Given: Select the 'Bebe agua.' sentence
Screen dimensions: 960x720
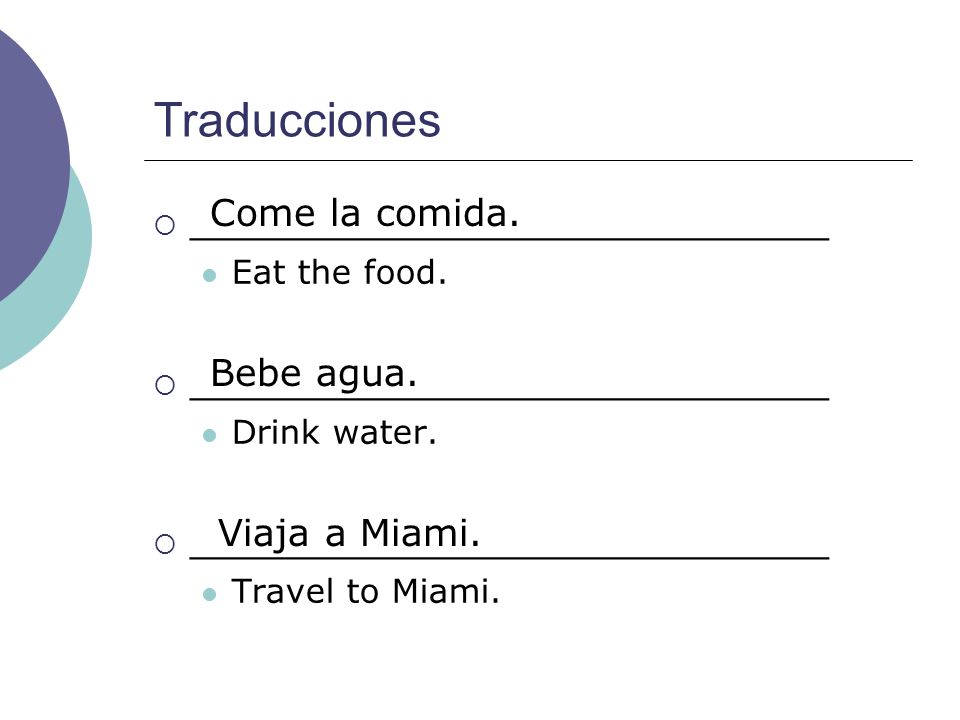Looking at the screenshot, I should click(x=313, y=373).
